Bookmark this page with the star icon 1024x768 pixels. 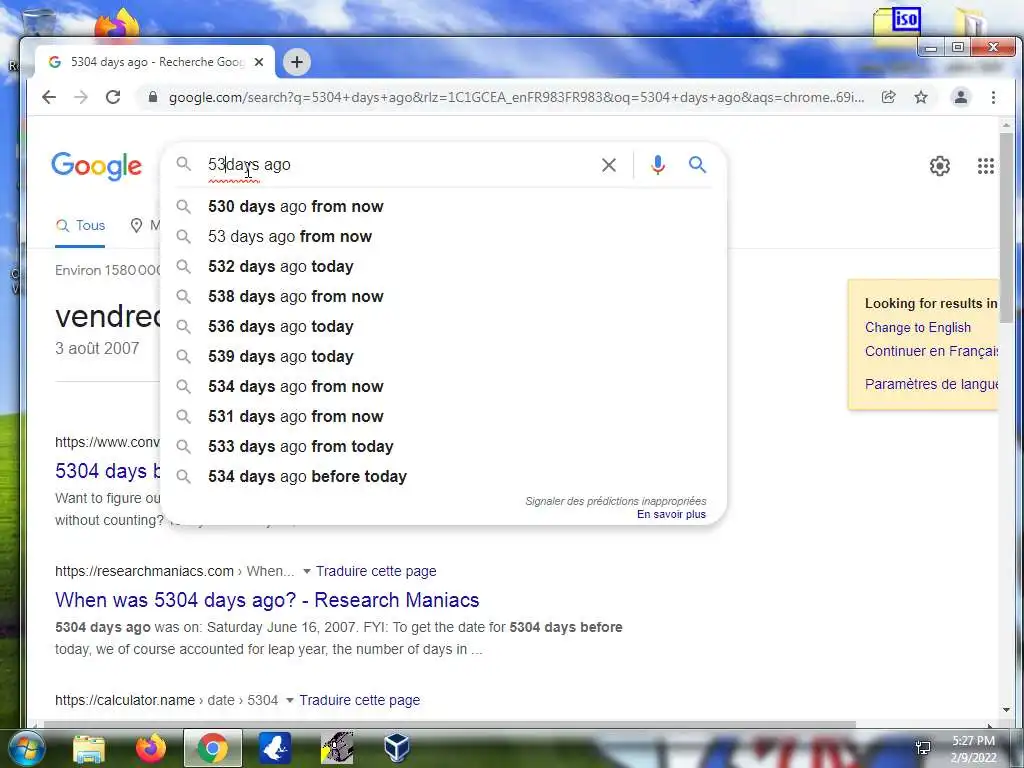coord(921,97)
